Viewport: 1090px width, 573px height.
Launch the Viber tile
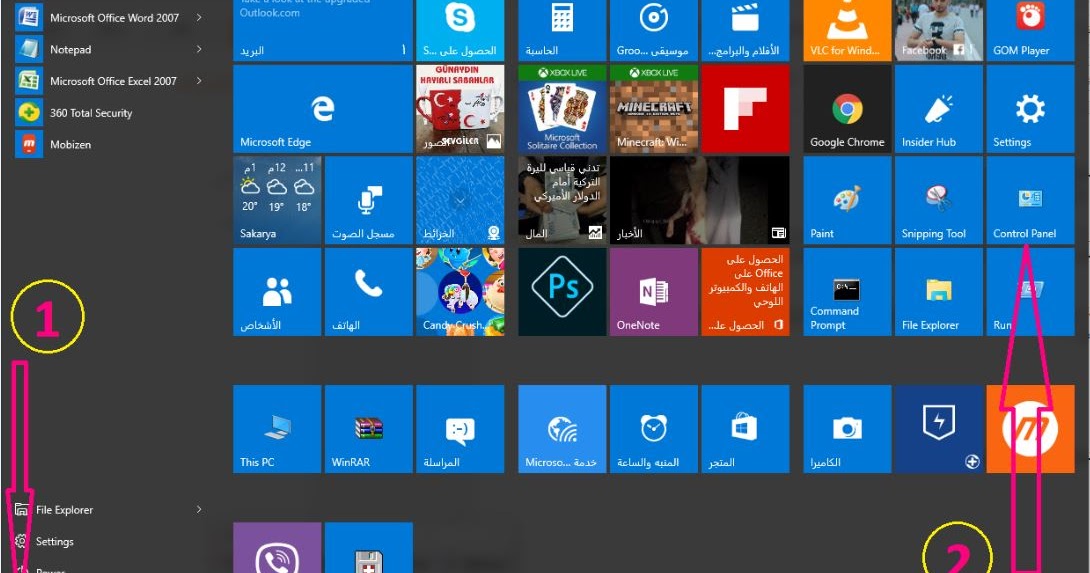(x=277, y=548)
